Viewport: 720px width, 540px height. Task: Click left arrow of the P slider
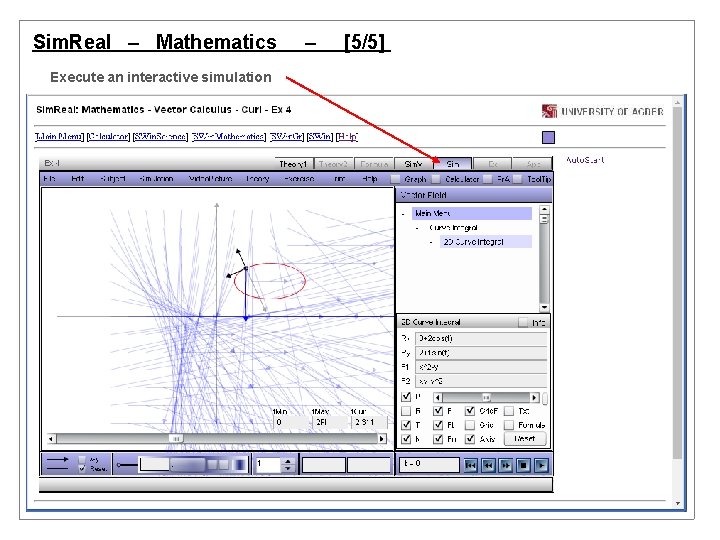tap(438, 397)
